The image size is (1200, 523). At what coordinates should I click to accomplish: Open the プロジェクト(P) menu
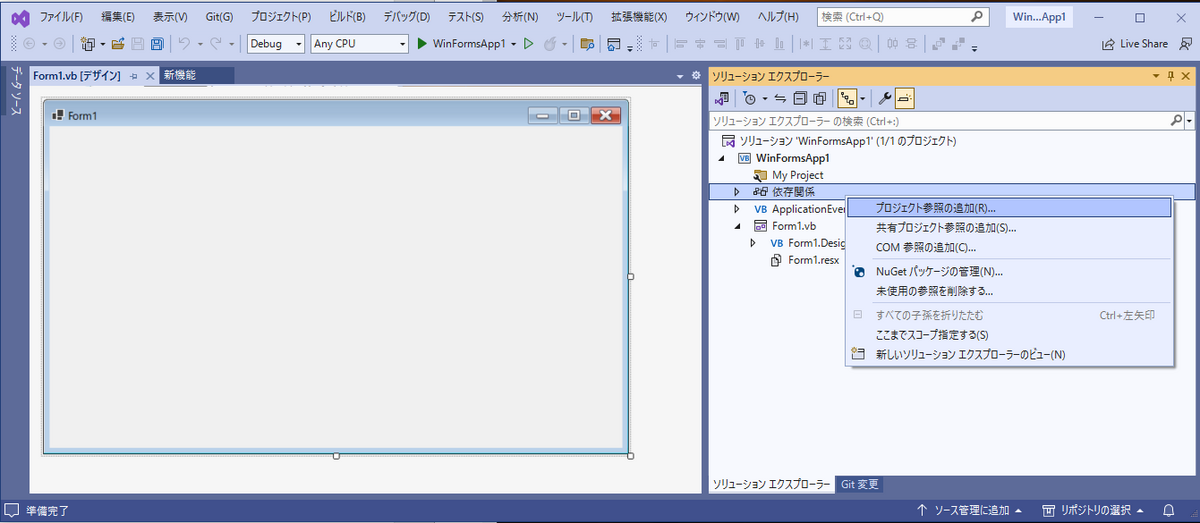pos(281,17)
